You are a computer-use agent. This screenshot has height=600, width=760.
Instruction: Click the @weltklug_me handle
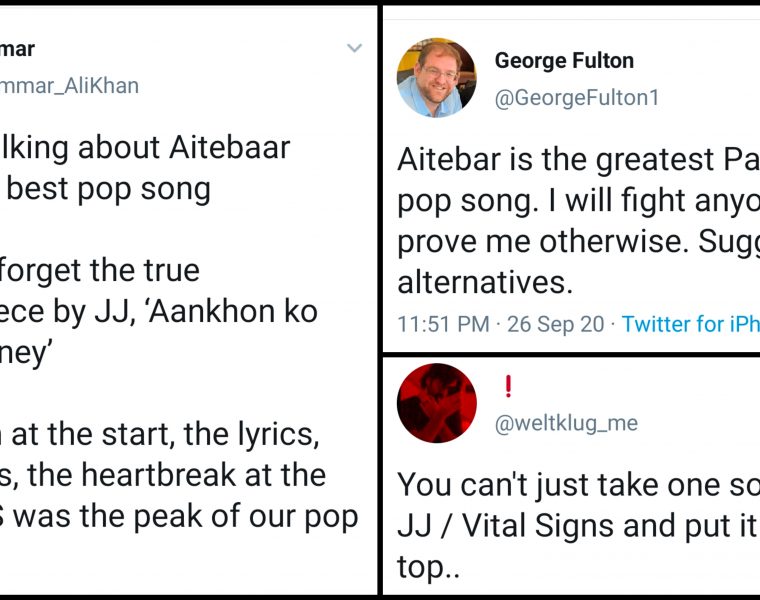[566, 423]
